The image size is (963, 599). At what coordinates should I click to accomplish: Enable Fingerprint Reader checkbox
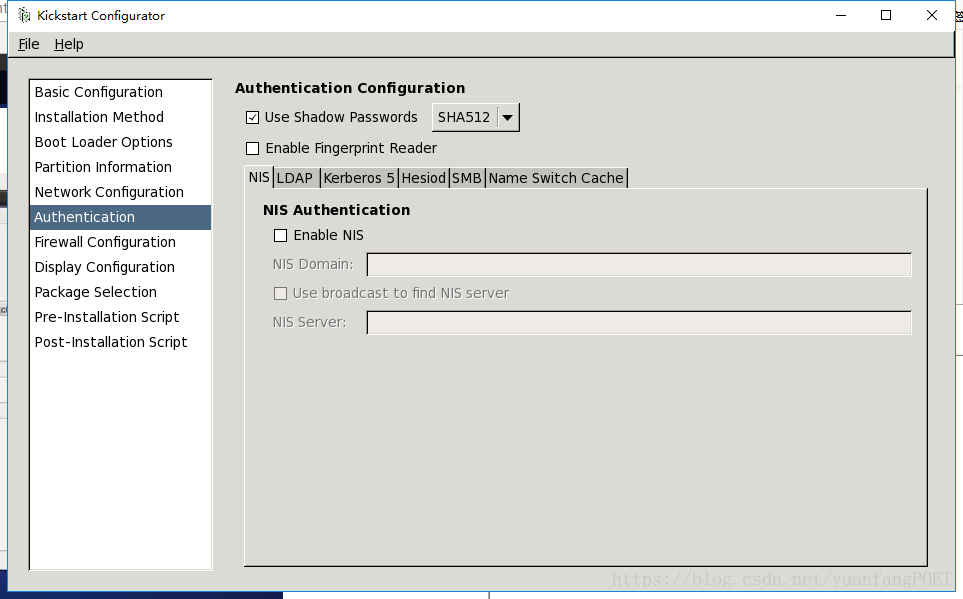click(252, 149)
